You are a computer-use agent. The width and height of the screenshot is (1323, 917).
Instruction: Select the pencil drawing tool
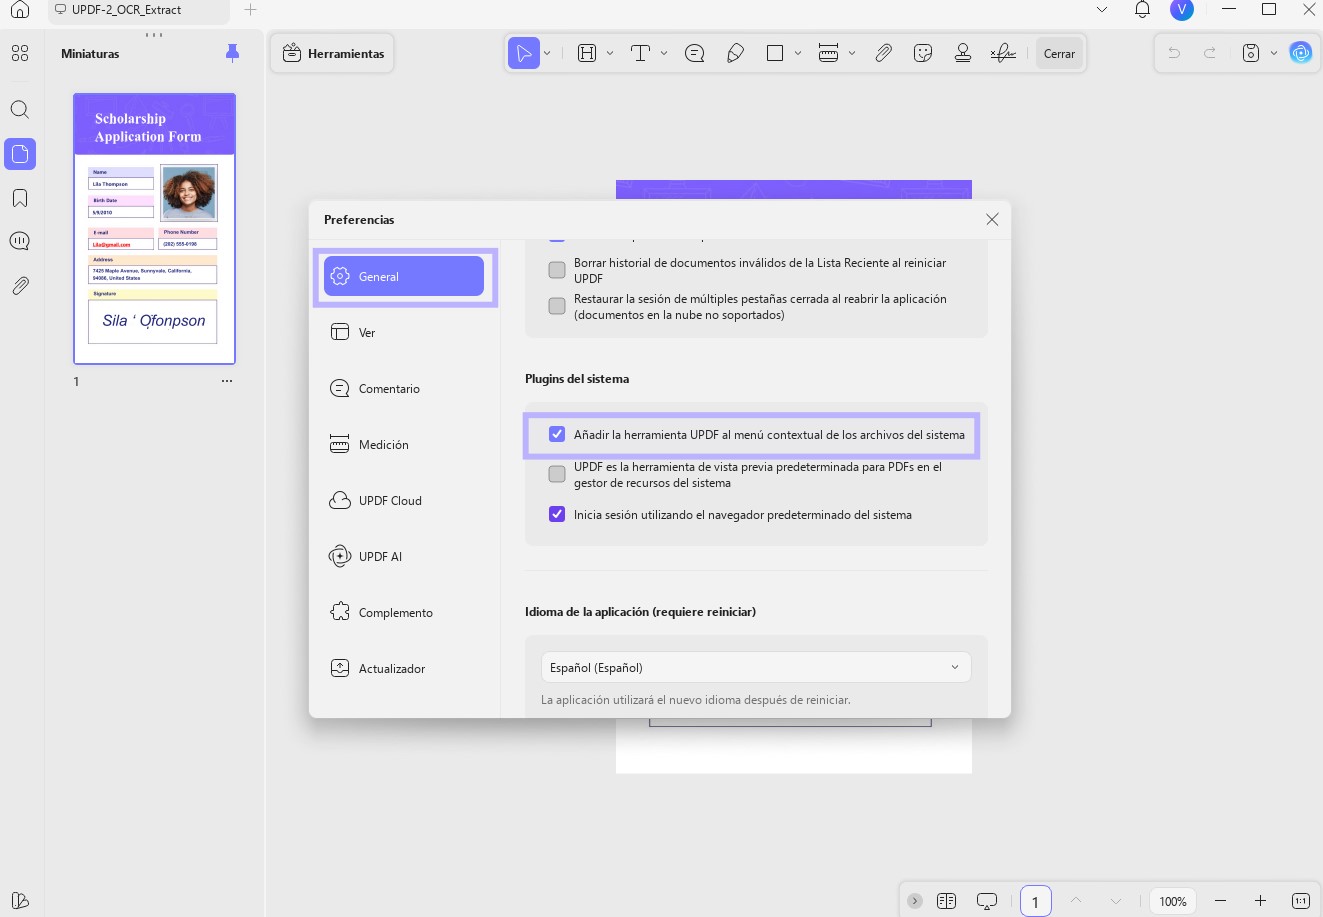[x=735, y=54]
